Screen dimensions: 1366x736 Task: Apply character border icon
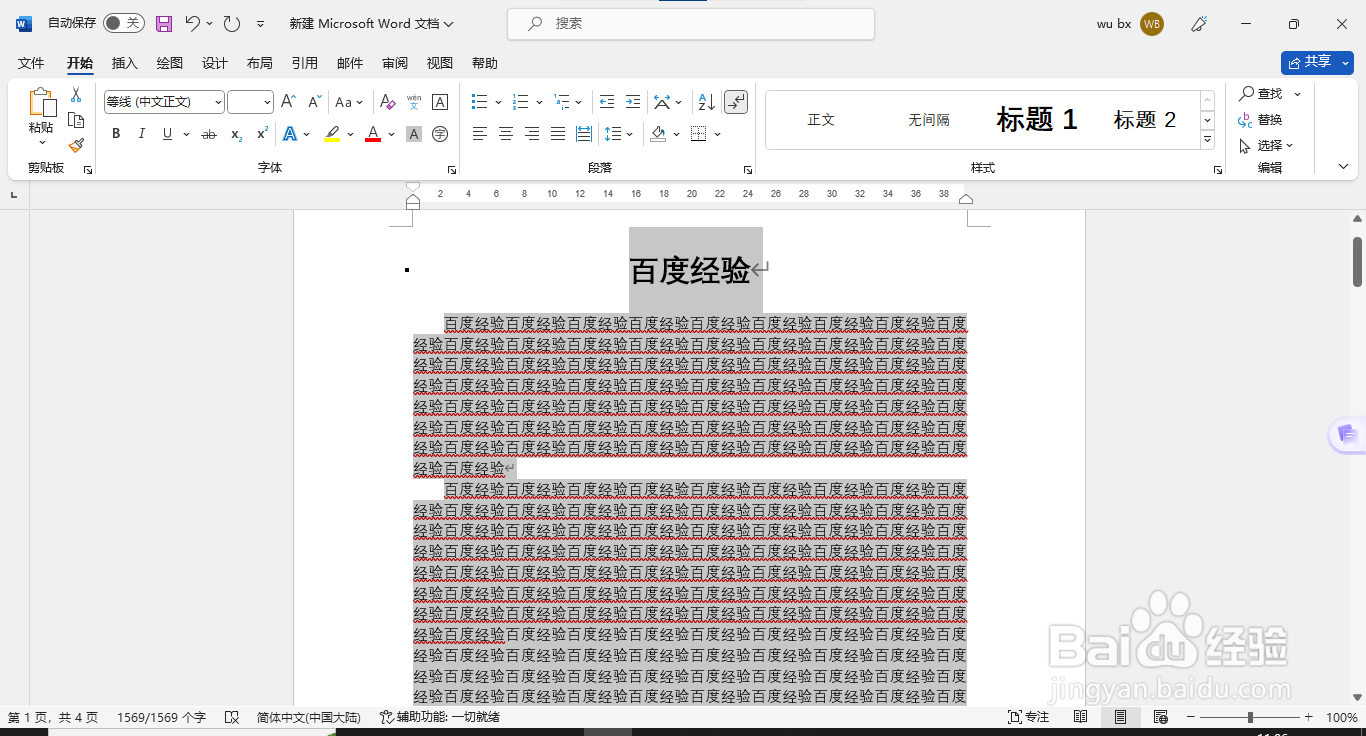(440, 102)
